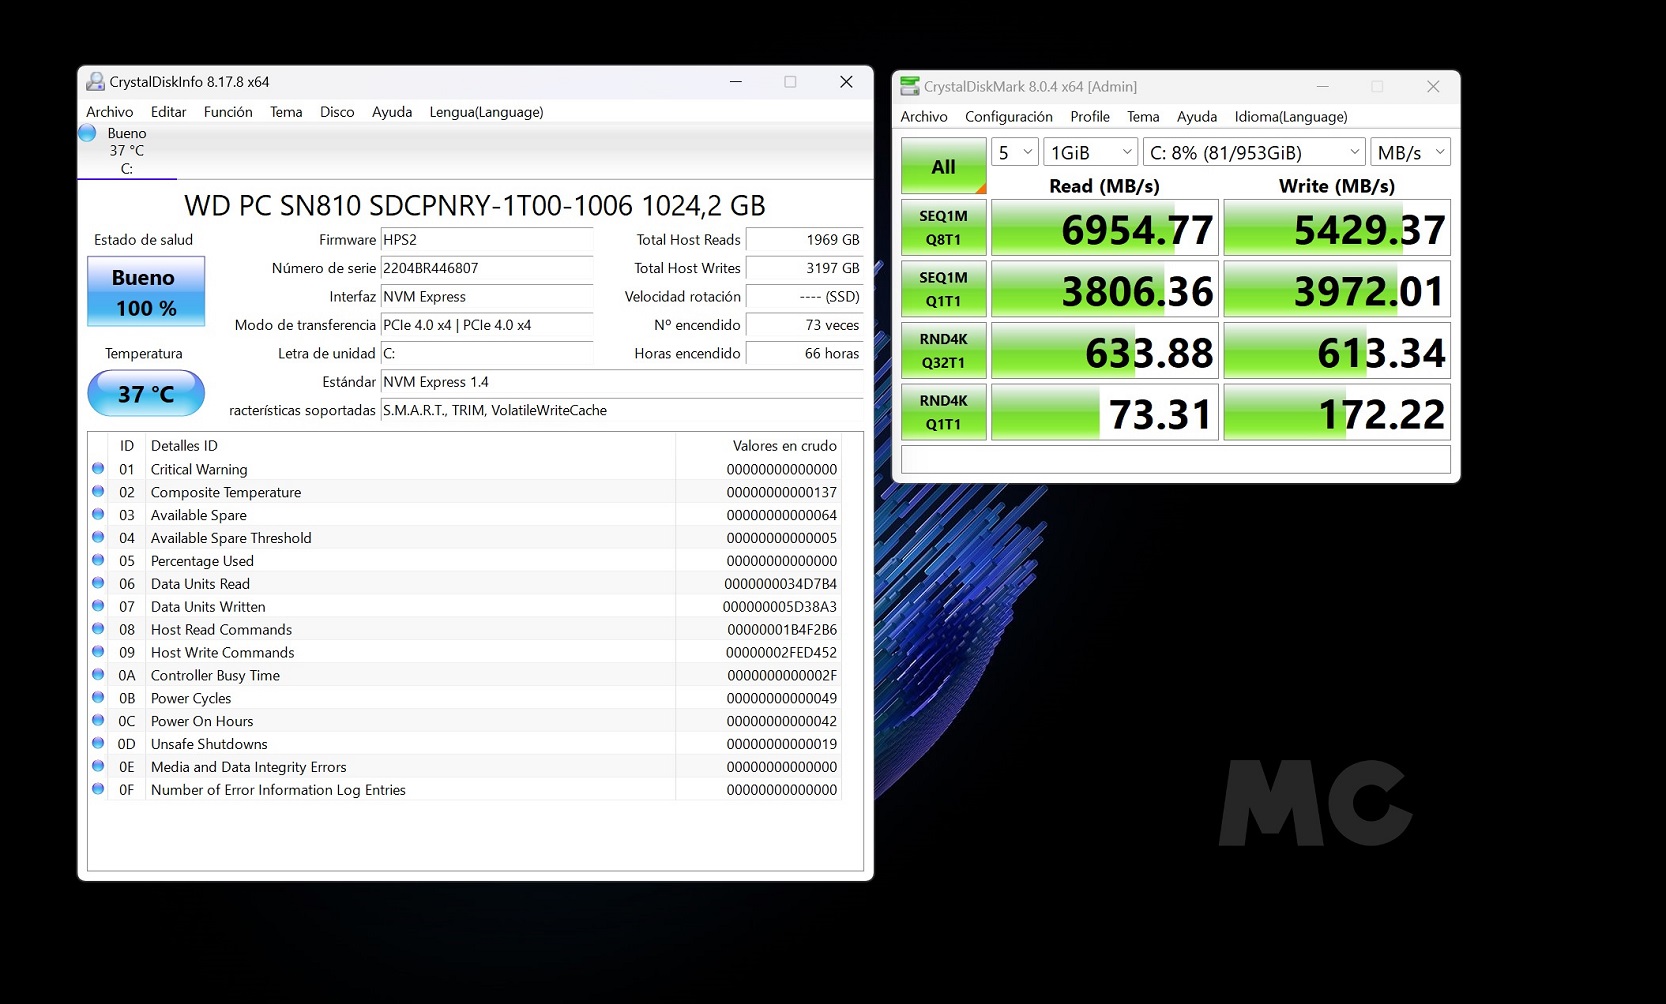Screen dimensions: 1666x1004
Task: Open the test count dropdown showing 5
Action: coord(1014,152)
